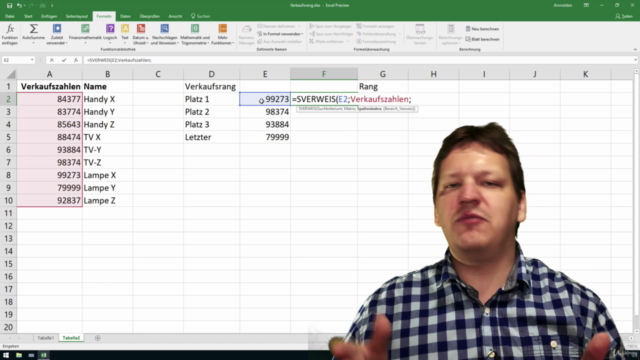640x360 pixels.
Task: Select the Tabelle2 sheet tab
Action: [x=71, y=338]
